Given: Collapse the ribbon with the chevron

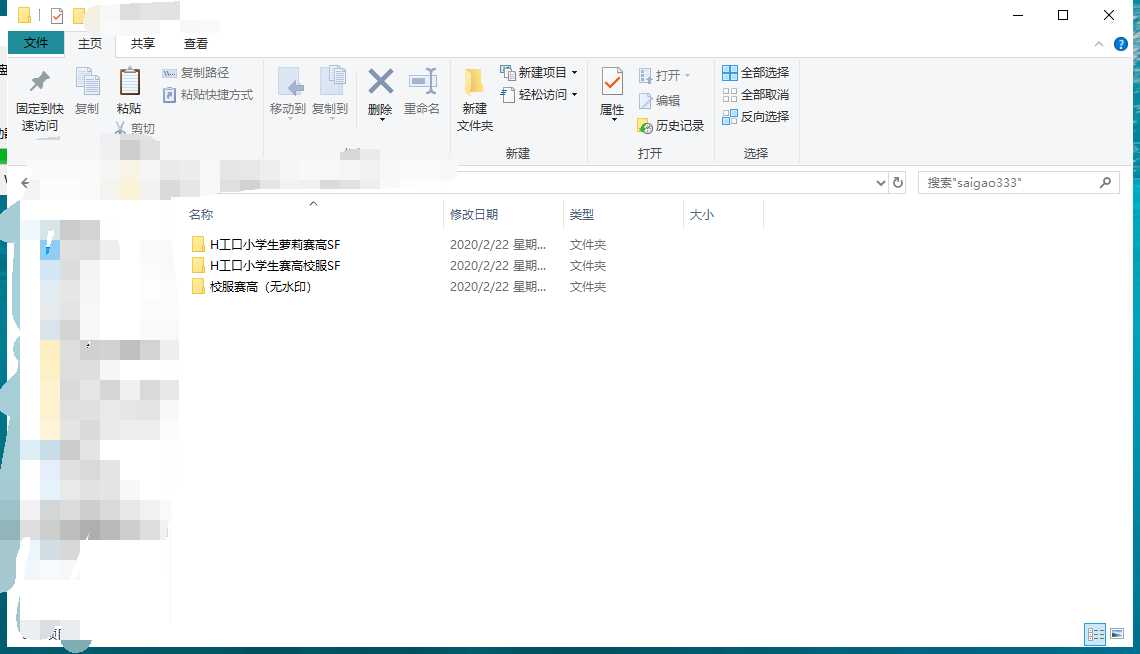Looking at the screenshot, I should [1099, 44].
